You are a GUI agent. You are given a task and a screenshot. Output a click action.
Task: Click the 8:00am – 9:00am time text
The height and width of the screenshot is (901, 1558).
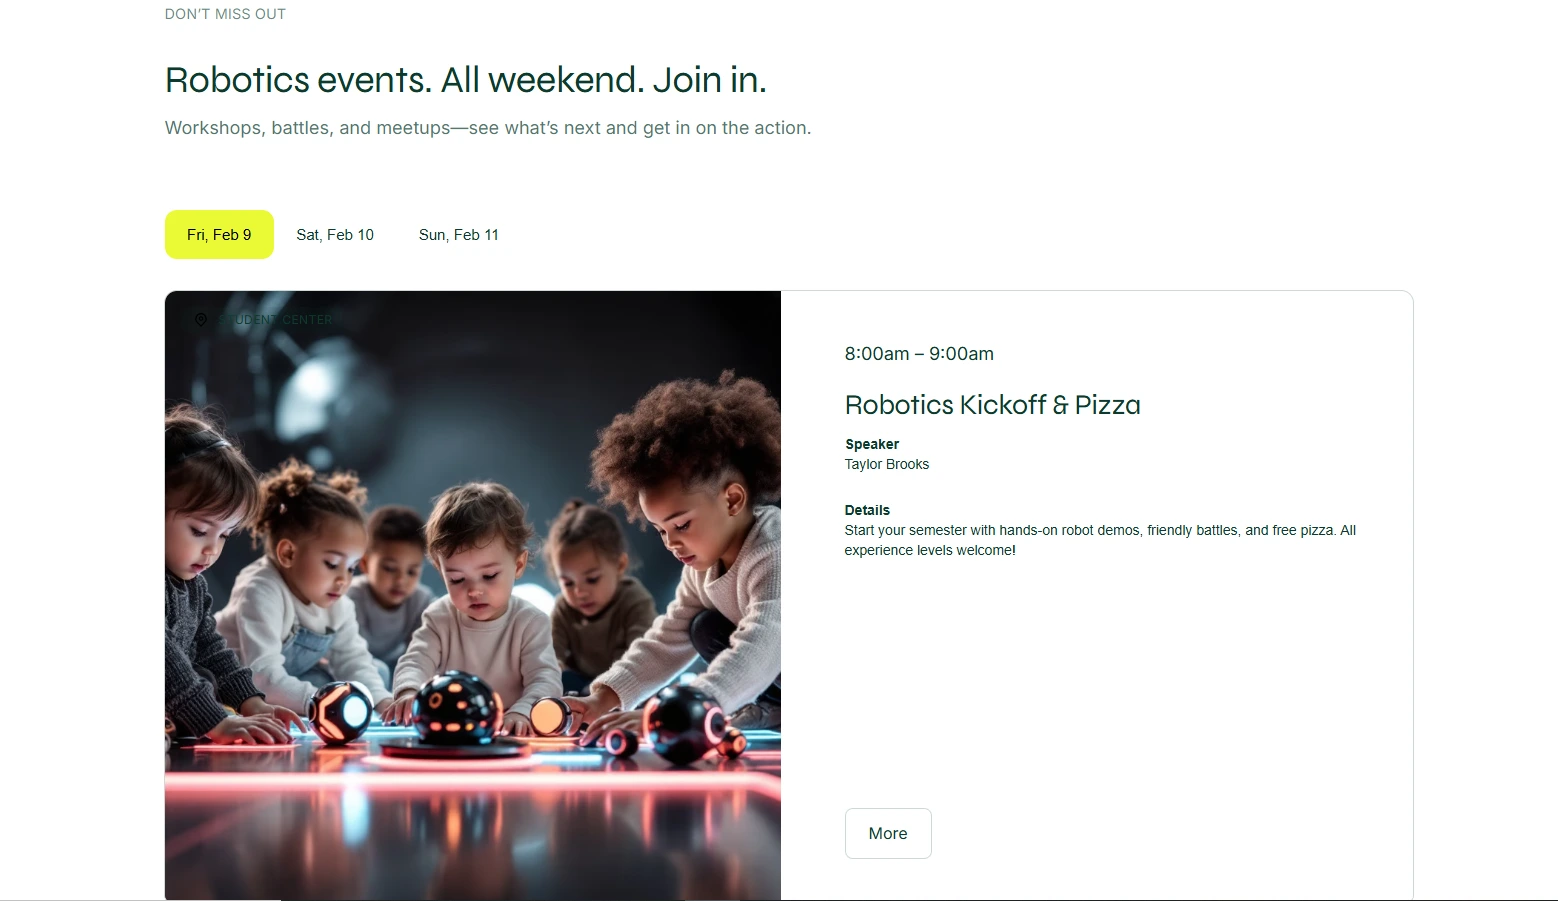click(x=919, y=354)
